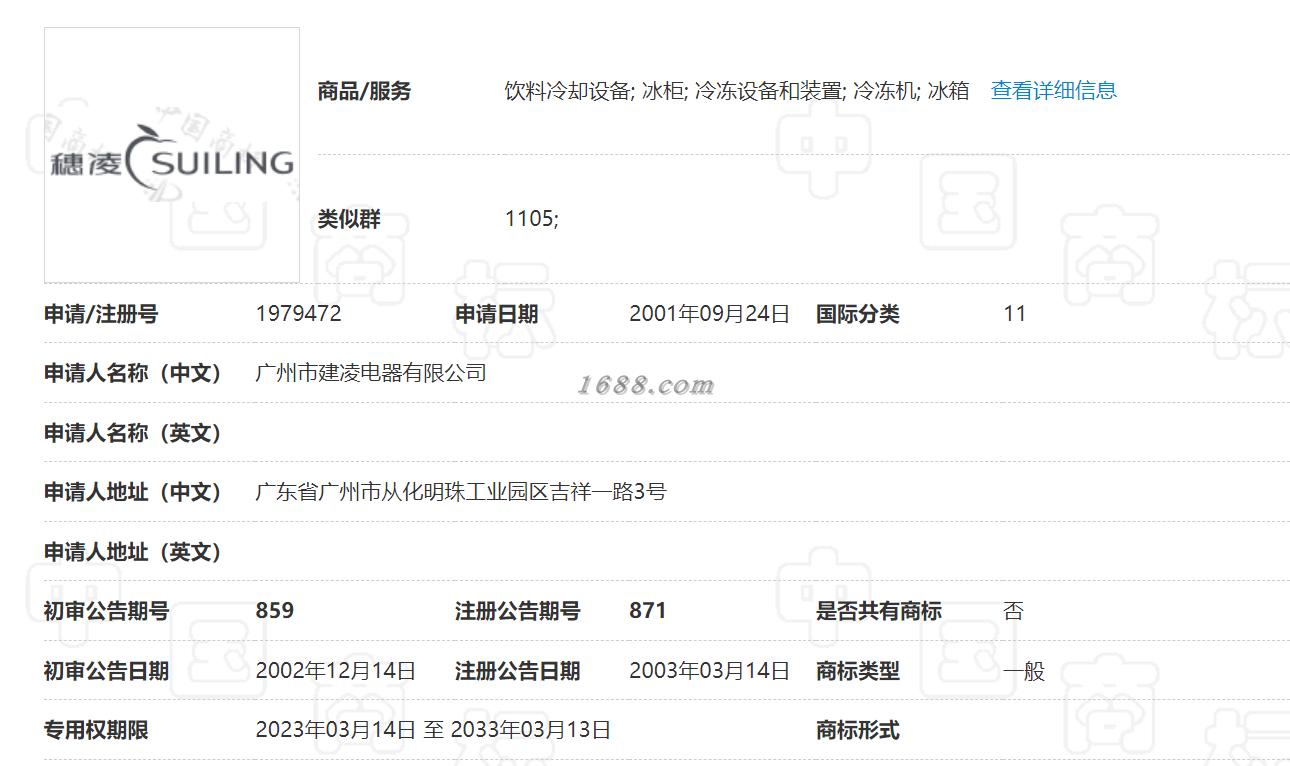Click the 商品/服务 label

(x=364, y=91)
